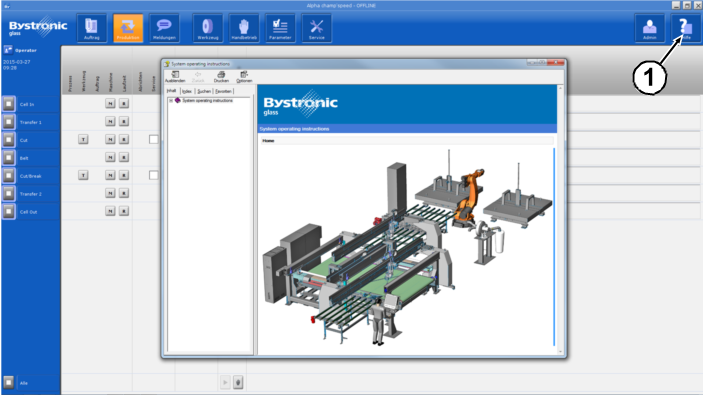
Task: Click the Drucken print button
Action: [x=221, y=77]
